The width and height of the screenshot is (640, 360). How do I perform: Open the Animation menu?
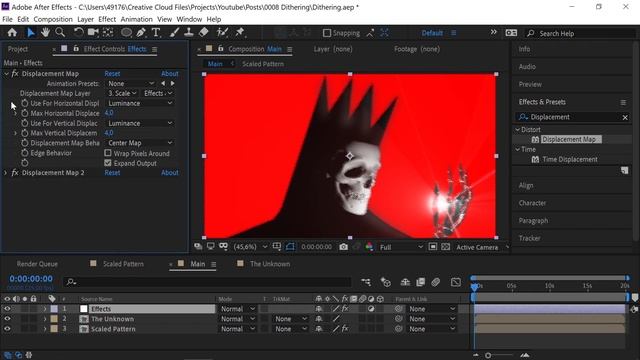136,19
